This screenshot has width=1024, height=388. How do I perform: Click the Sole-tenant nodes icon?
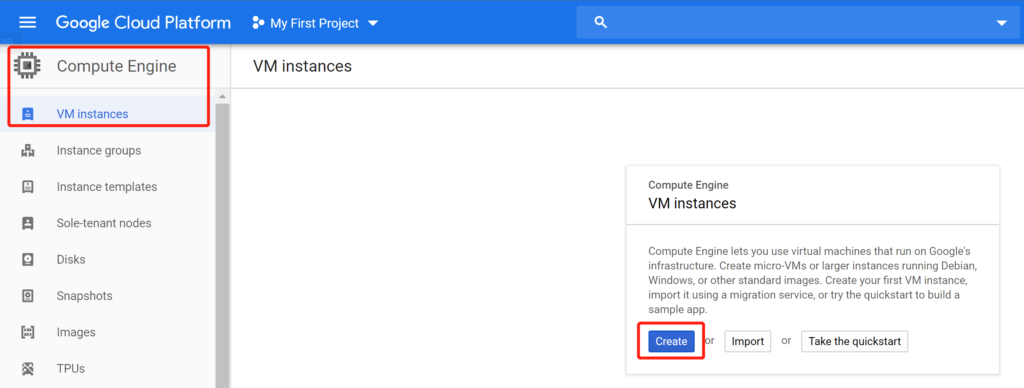[27, 223]
